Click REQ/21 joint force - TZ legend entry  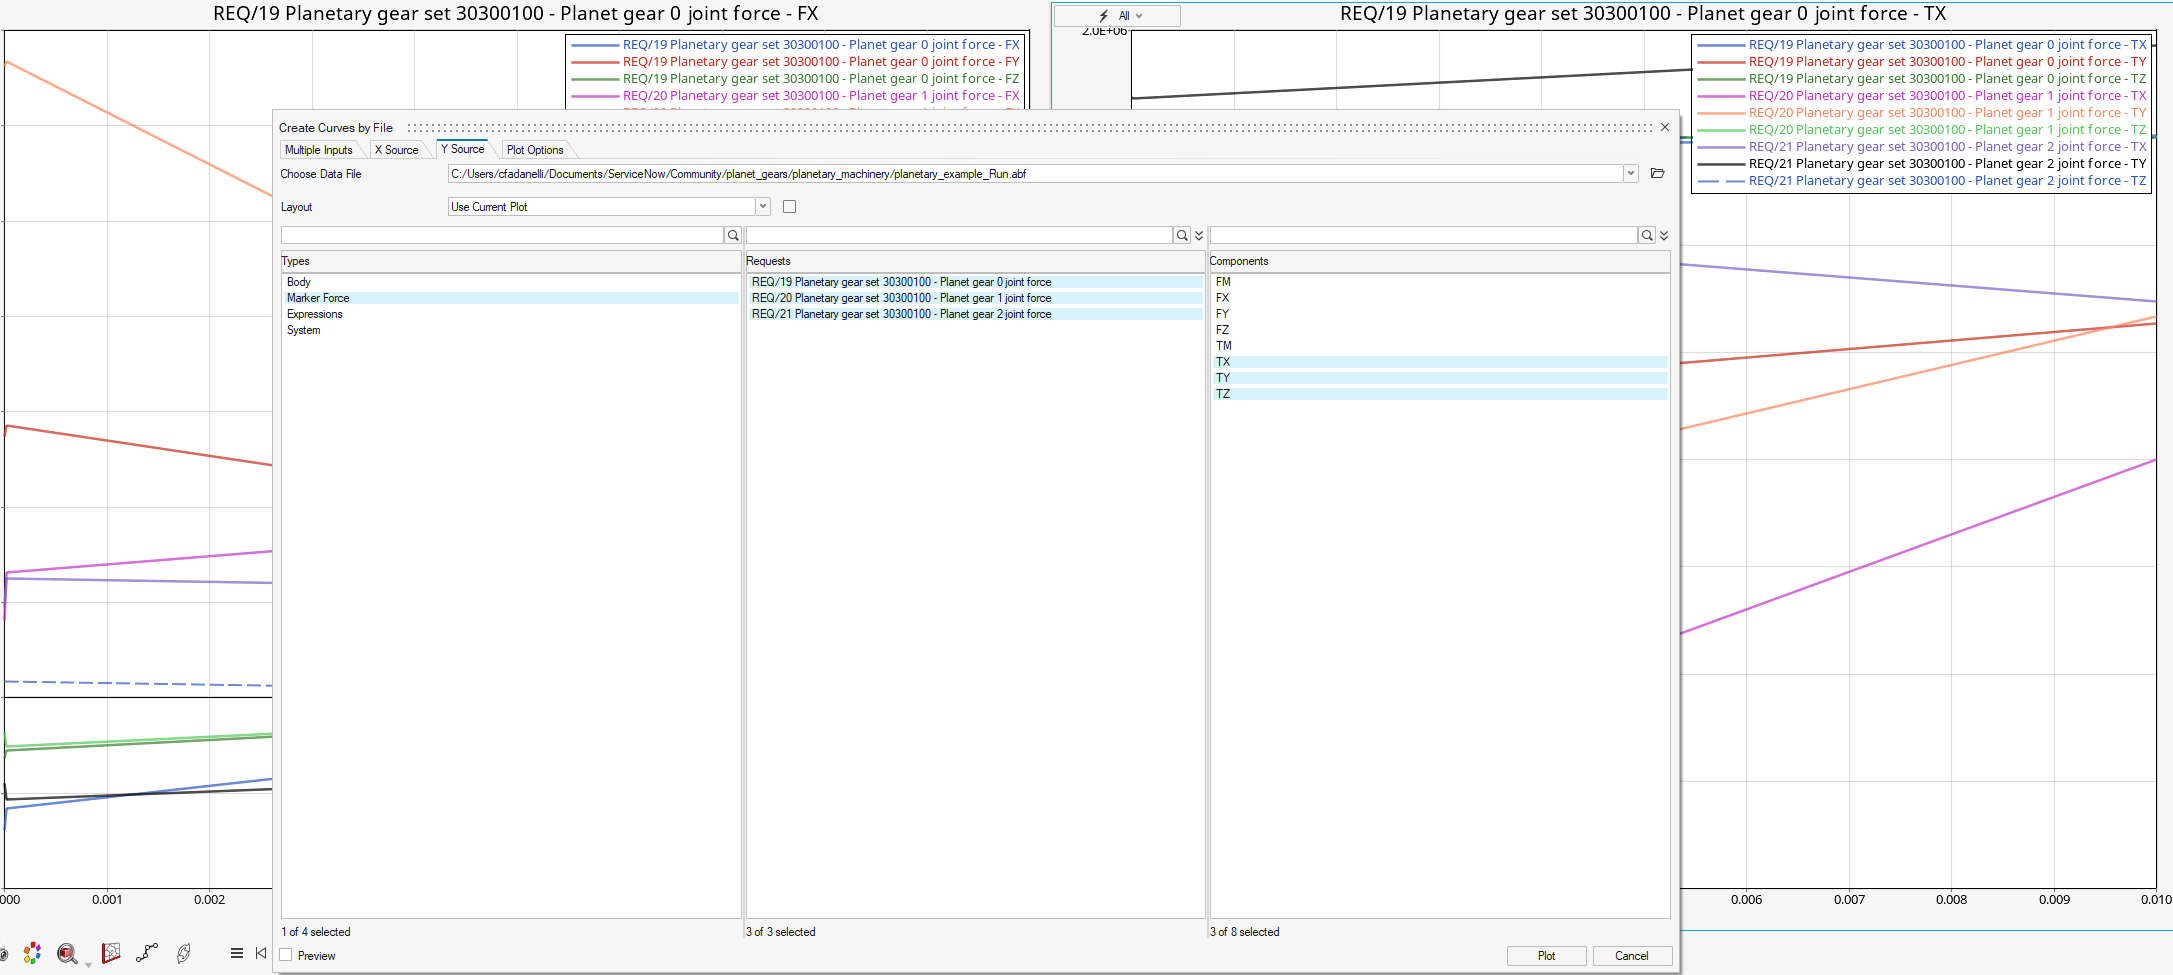(x=1922, y=181)
